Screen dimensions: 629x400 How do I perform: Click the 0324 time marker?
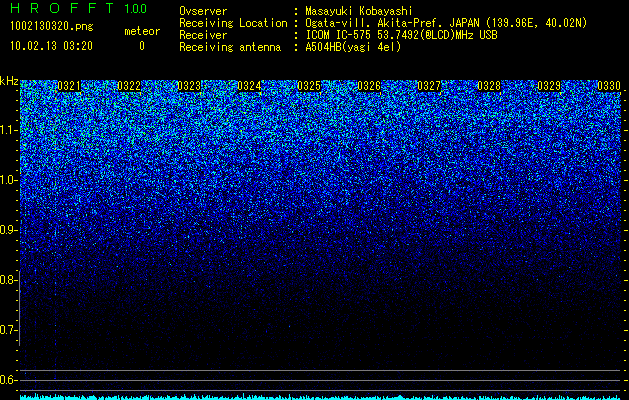tap(249, 86)
